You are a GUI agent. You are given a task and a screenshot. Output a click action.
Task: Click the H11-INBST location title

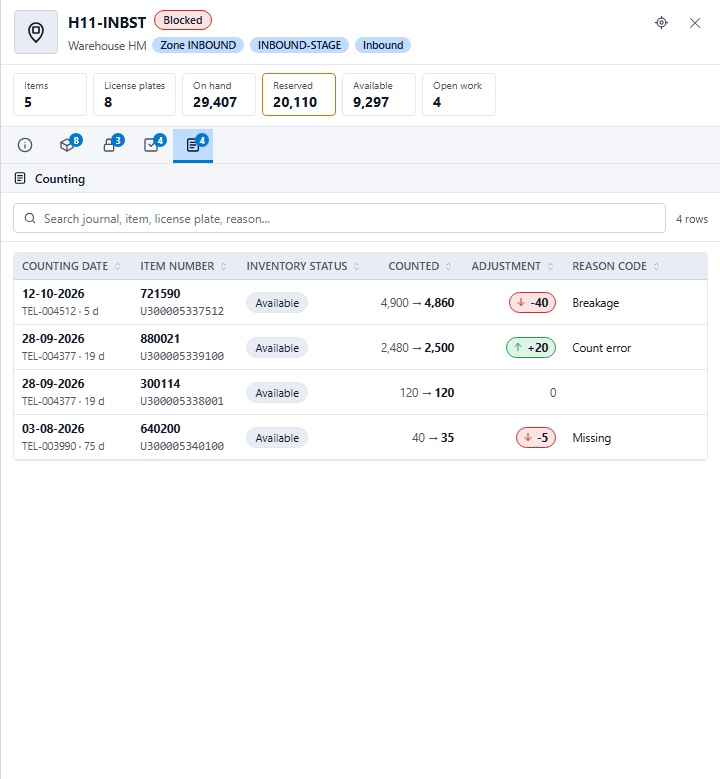(x=107, y=23)
